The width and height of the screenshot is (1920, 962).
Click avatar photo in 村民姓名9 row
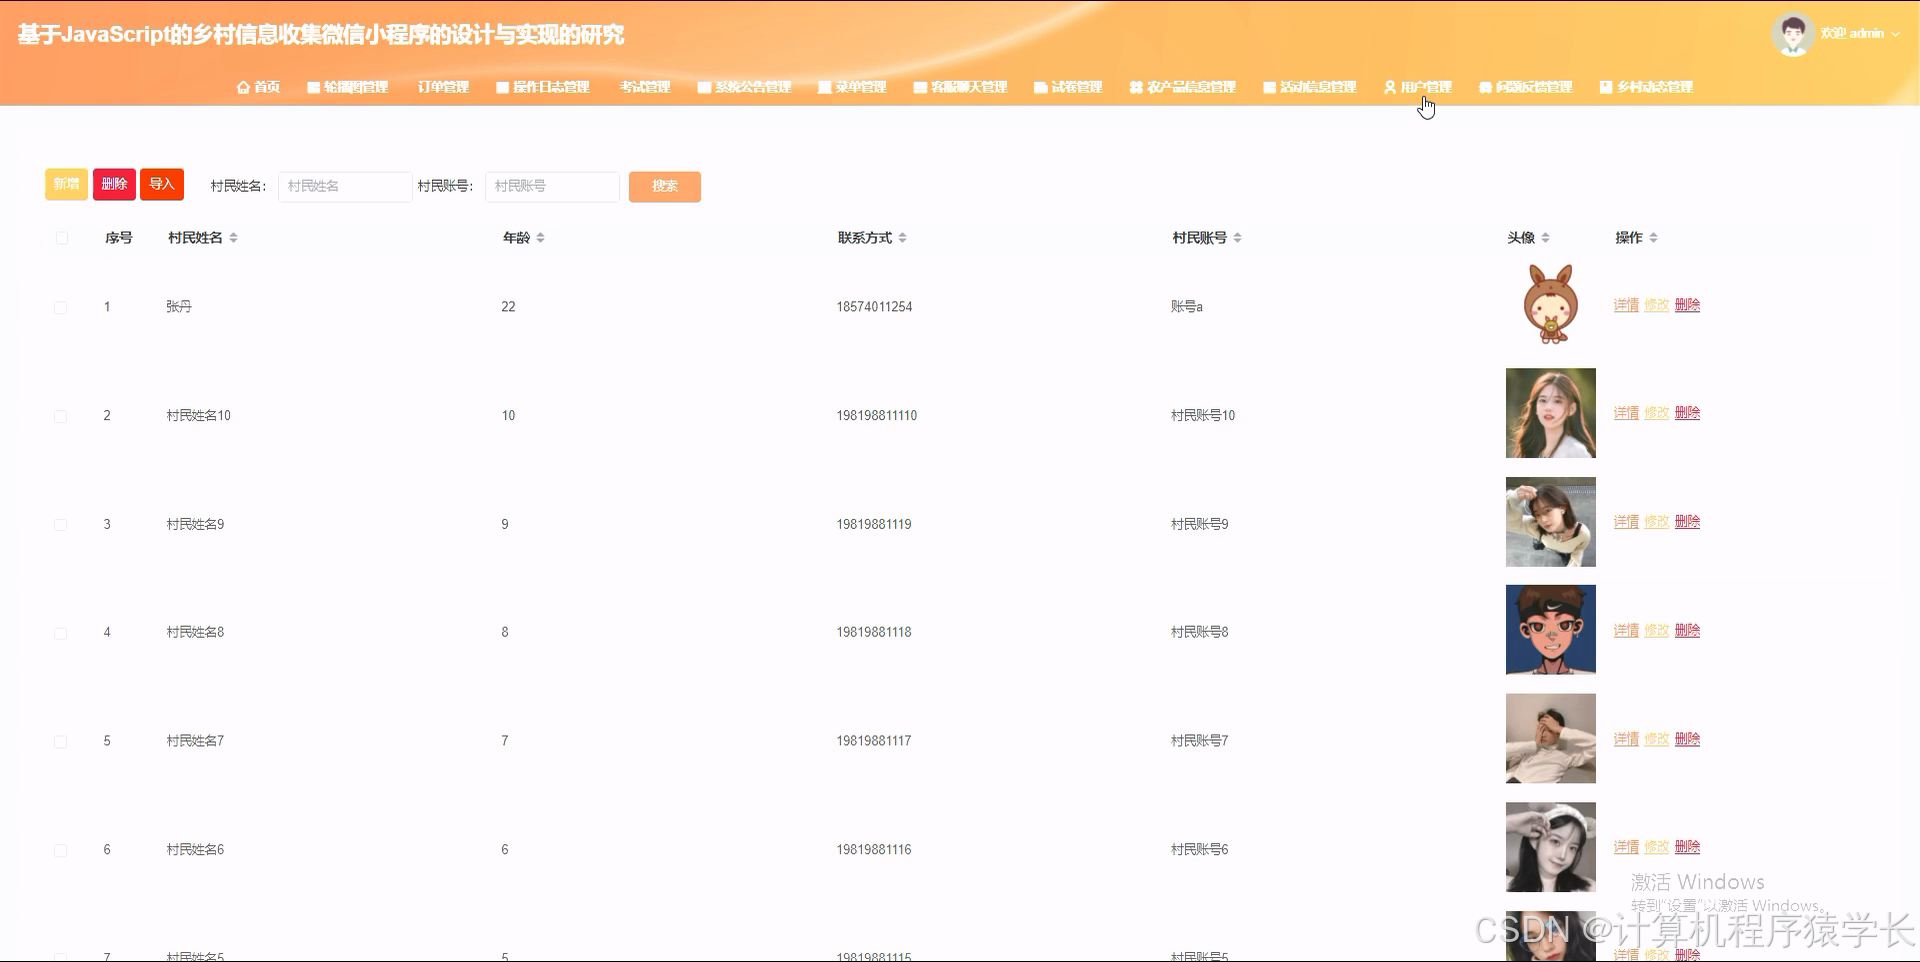click(1551, 522)
